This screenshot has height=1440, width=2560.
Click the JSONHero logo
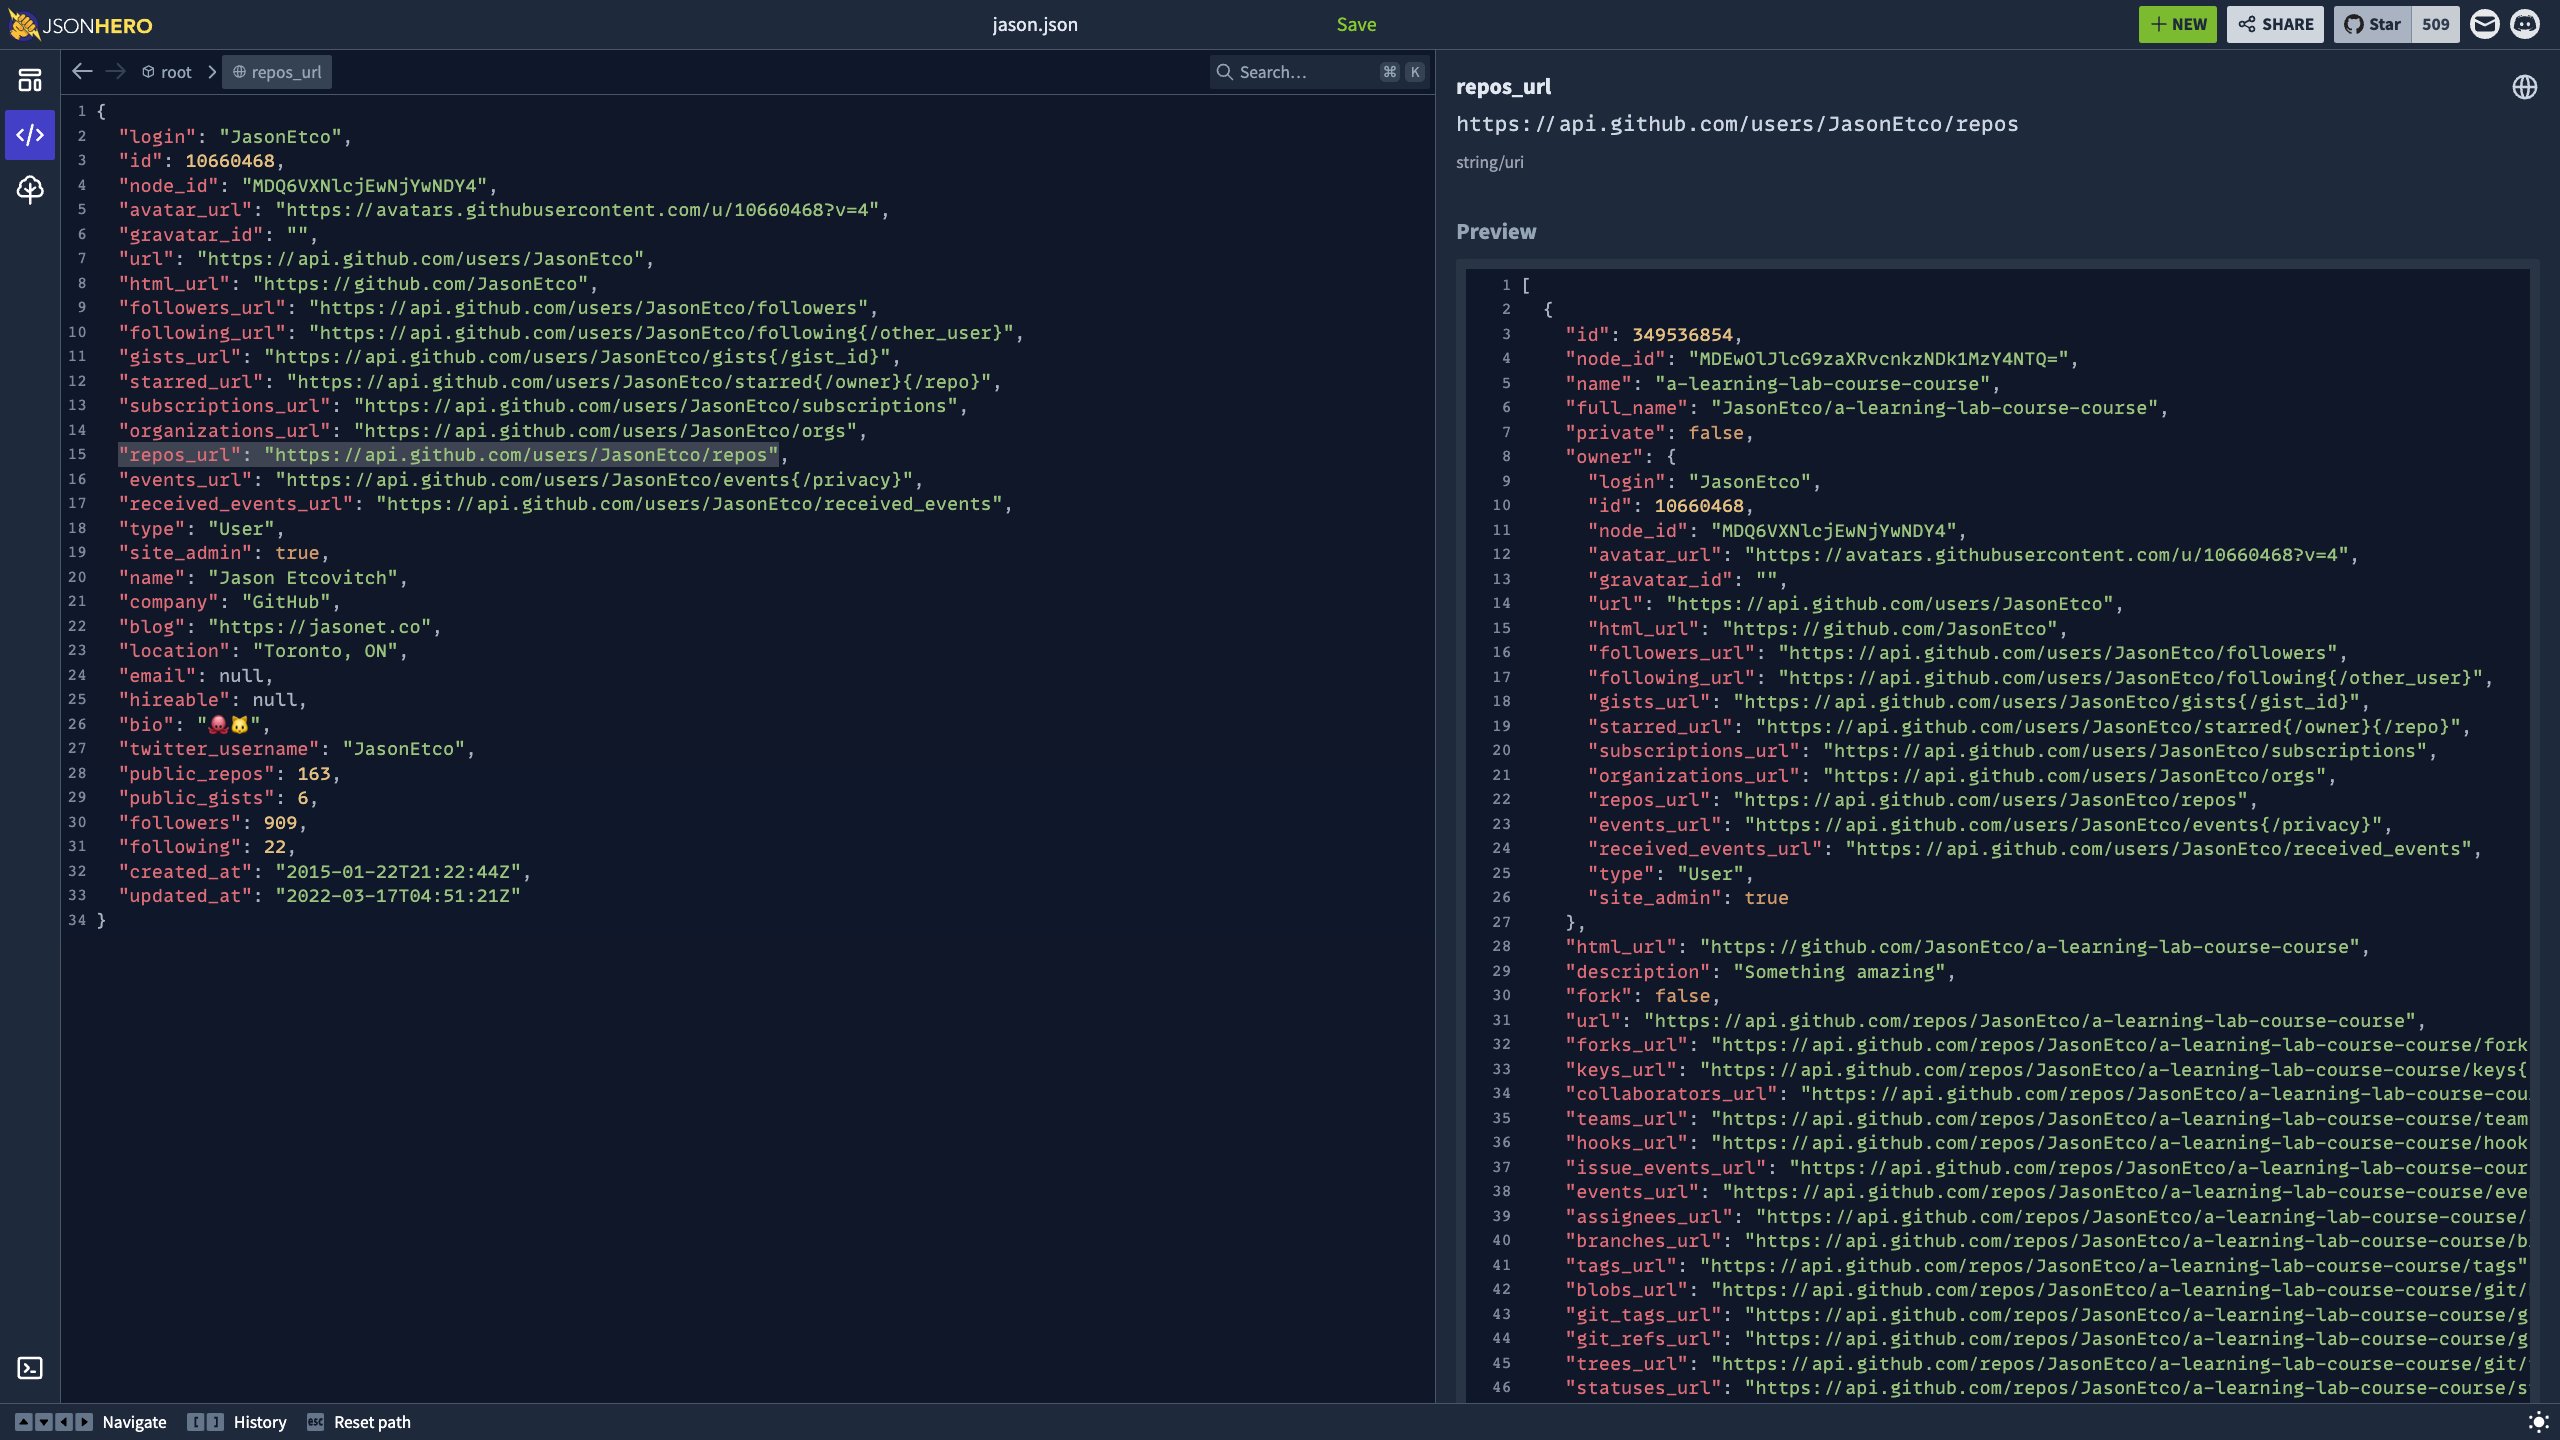click(80, 24)
